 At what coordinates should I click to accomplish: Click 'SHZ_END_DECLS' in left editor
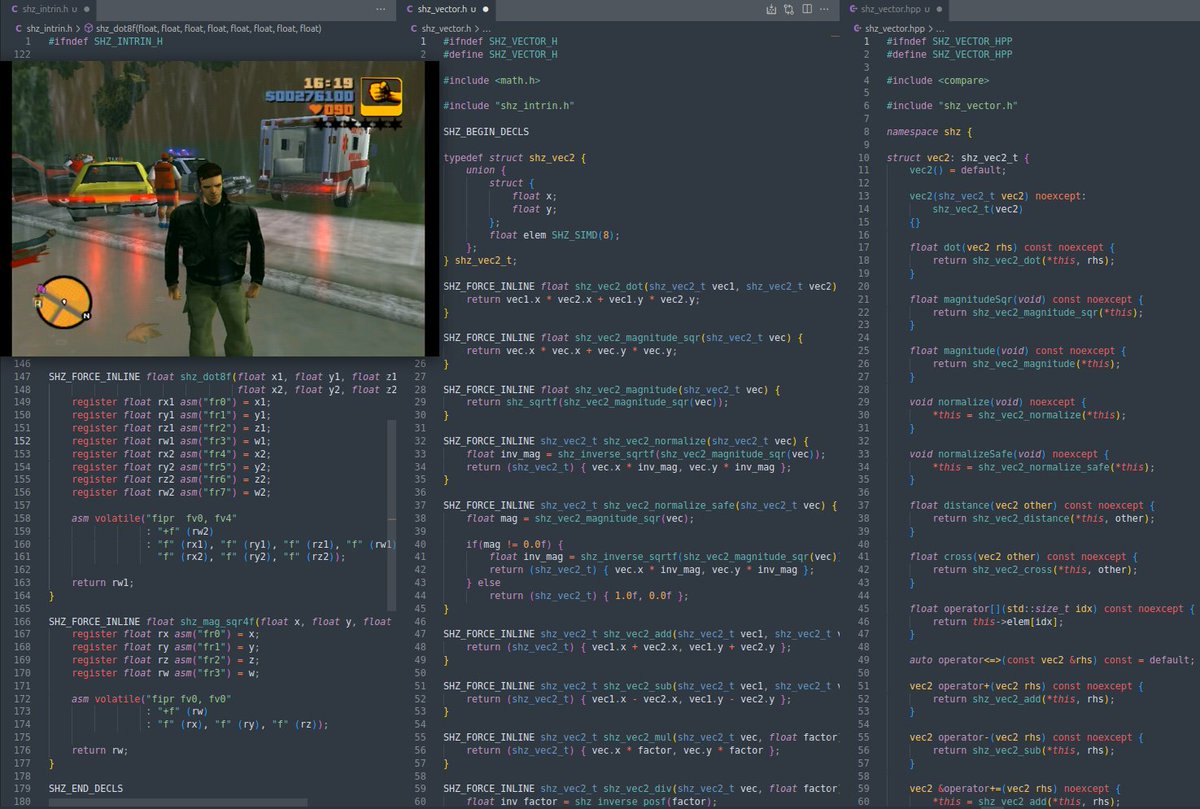(x=86, y=788)
